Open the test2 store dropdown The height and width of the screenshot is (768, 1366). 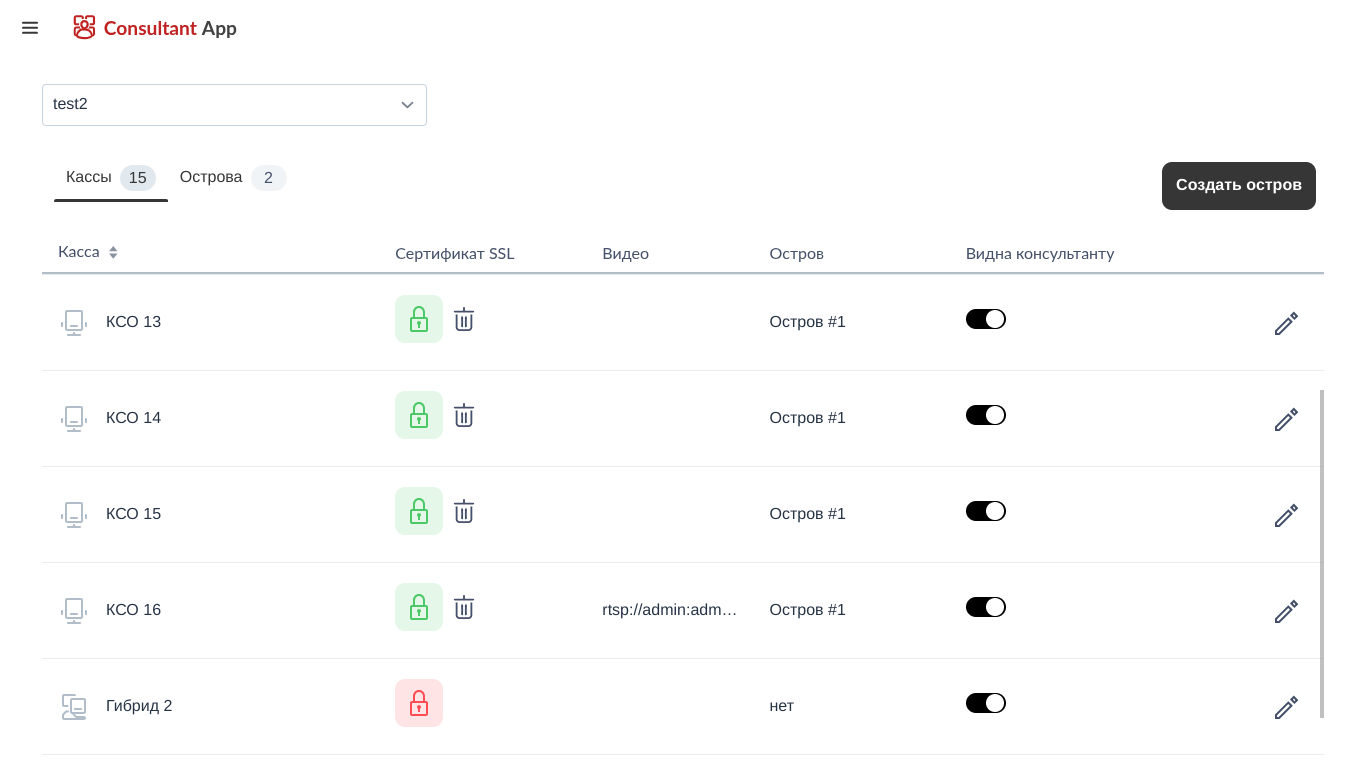(234, 105)
